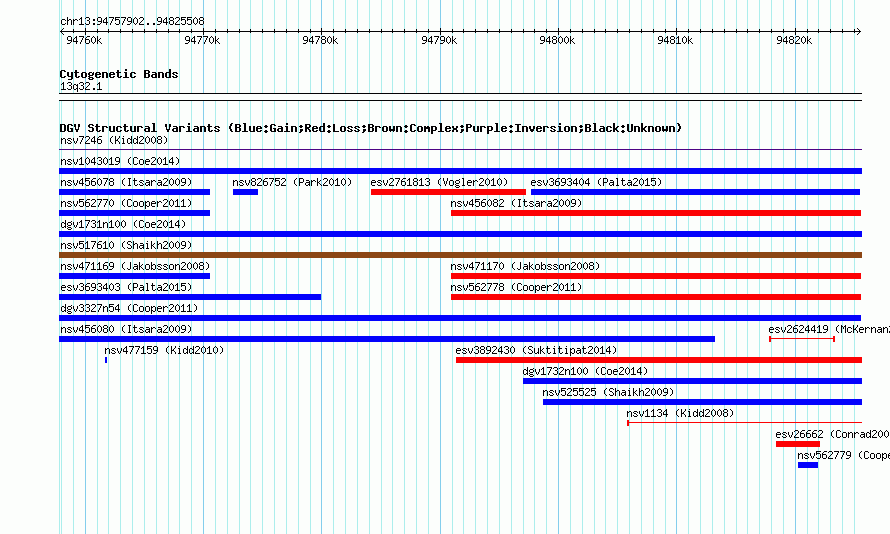Click the Cytogenetic Bands track title
The height and width of the screenshot is (534, 890).
(x=119, y=74)
